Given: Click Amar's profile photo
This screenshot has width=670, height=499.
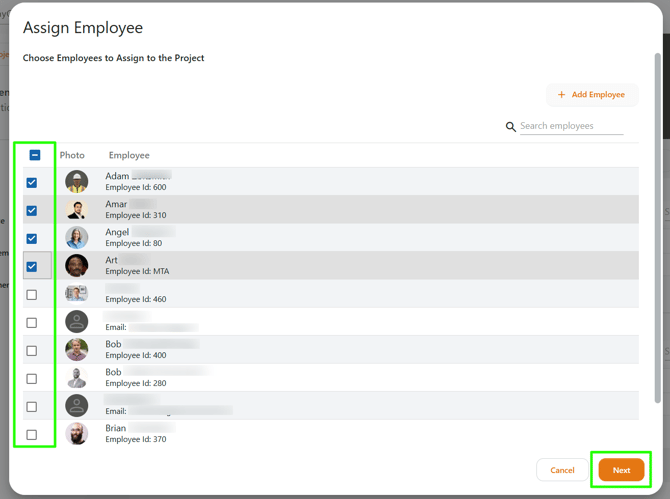Looking at the screenshot, I should 76,210.
